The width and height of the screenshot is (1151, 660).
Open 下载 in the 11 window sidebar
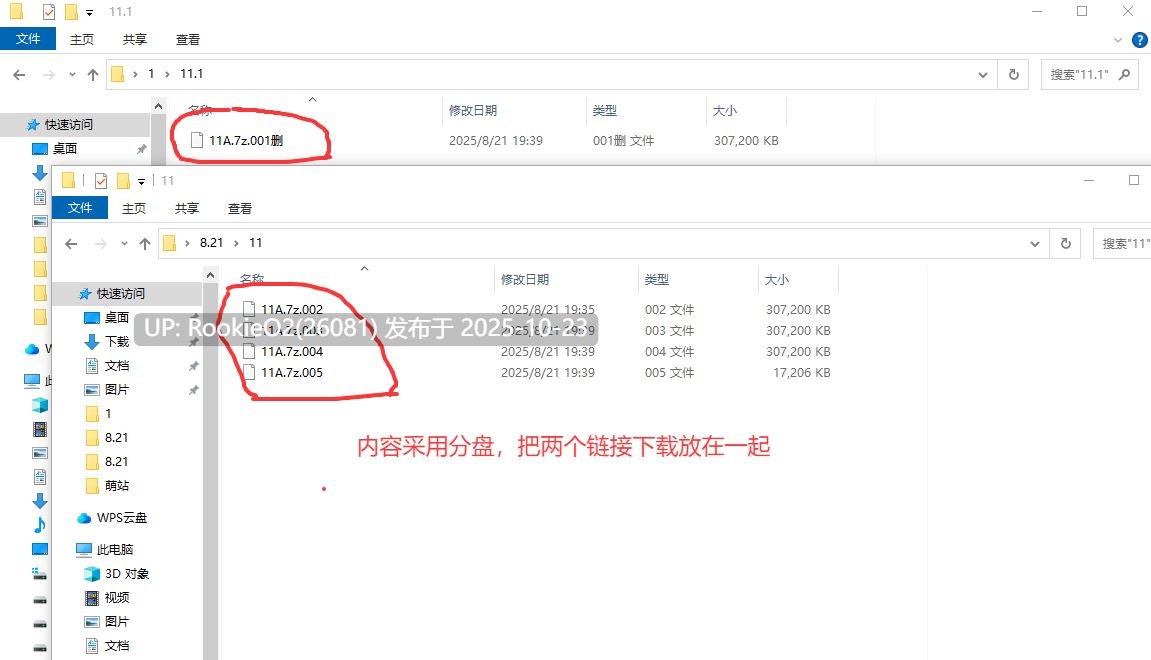pyautogui.click(x=117, y=341)
